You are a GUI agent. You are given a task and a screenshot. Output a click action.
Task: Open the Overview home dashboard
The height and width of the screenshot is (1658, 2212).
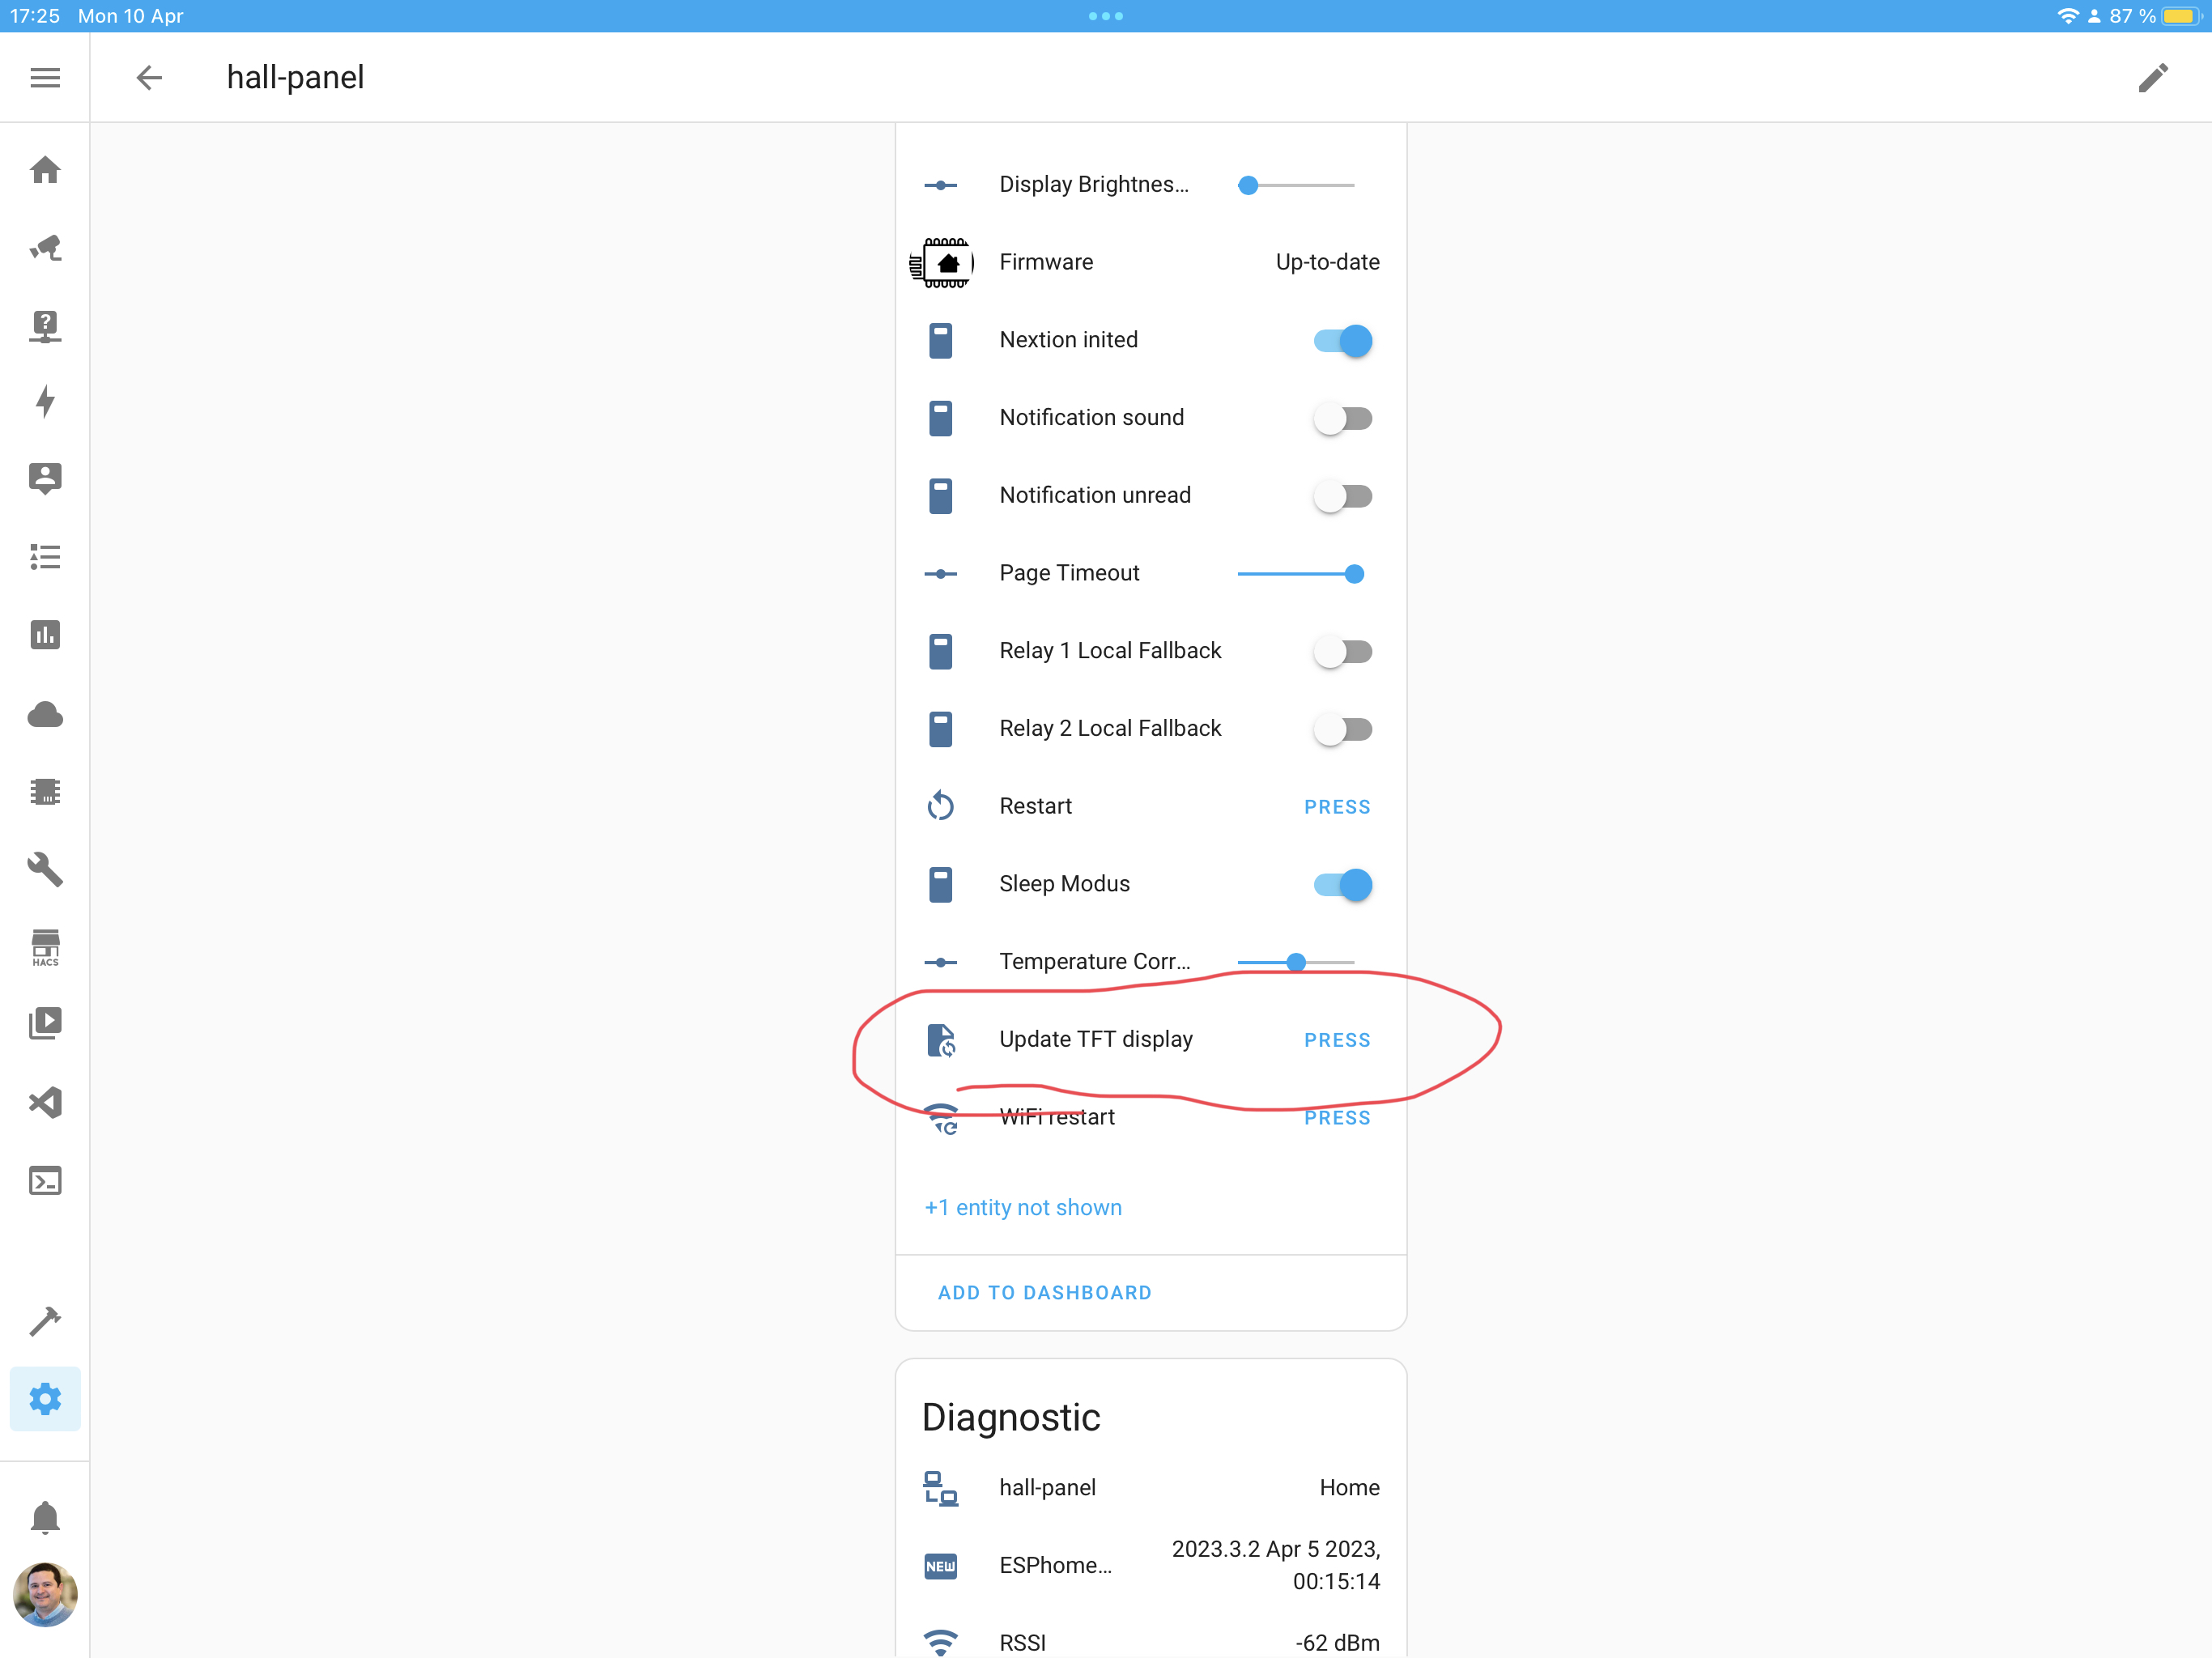[46, 170]
